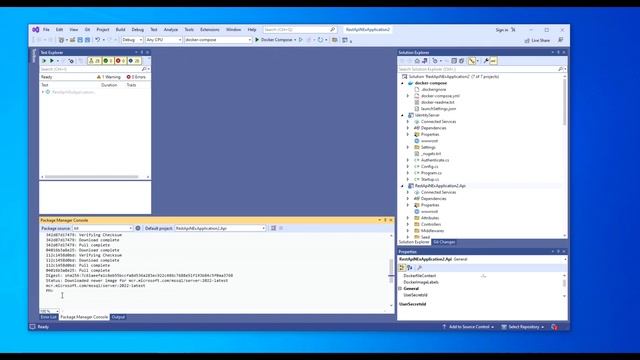The height and width of the screenshot is (360, 640).
Task: Click Switch Views icon in Solution Explorer toolbar
Action: tap(424, 61)
